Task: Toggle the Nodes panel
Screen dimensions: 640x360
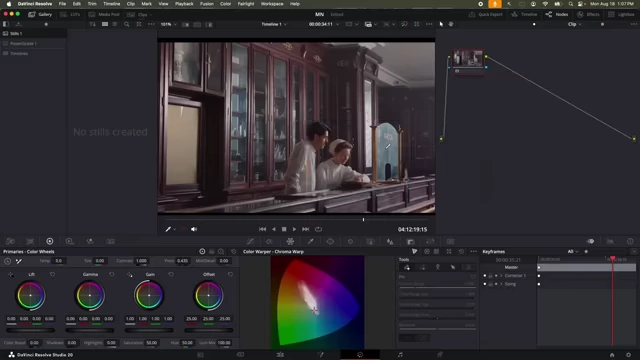Action: [557, 14]
